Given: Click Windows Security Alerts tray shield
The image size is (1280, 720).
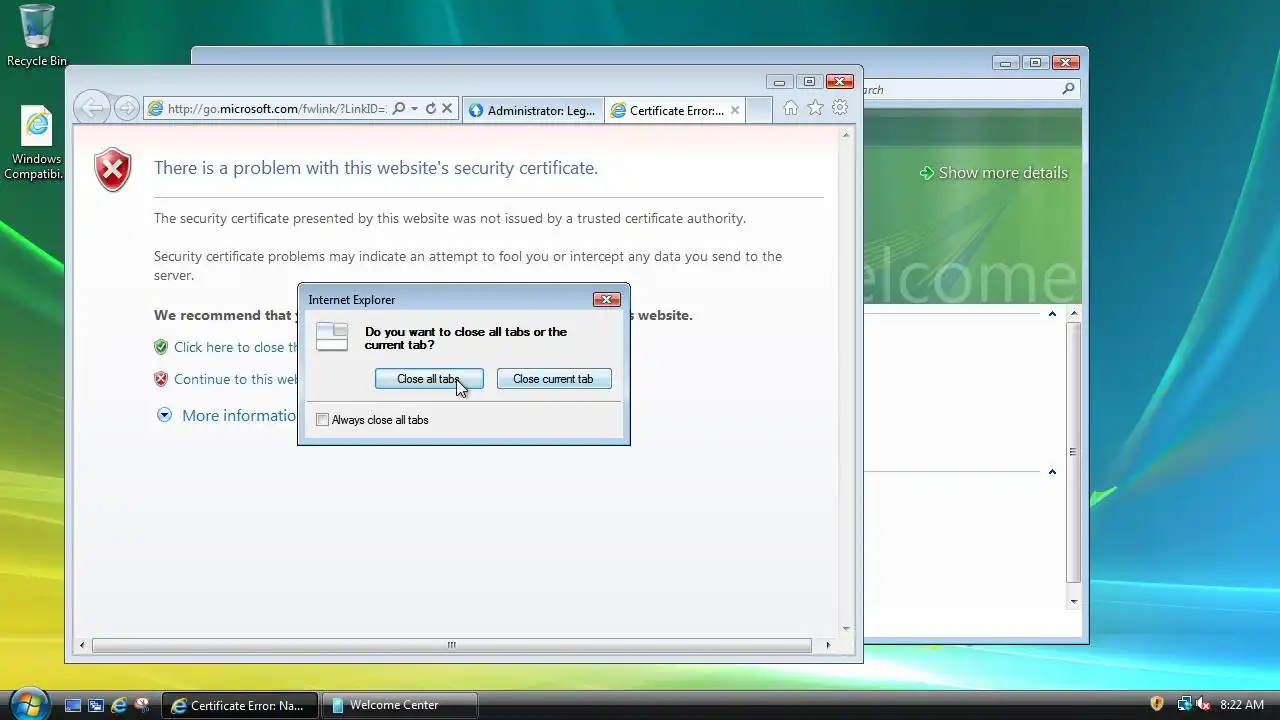Looking at the screenshot, I should 1157,704.
